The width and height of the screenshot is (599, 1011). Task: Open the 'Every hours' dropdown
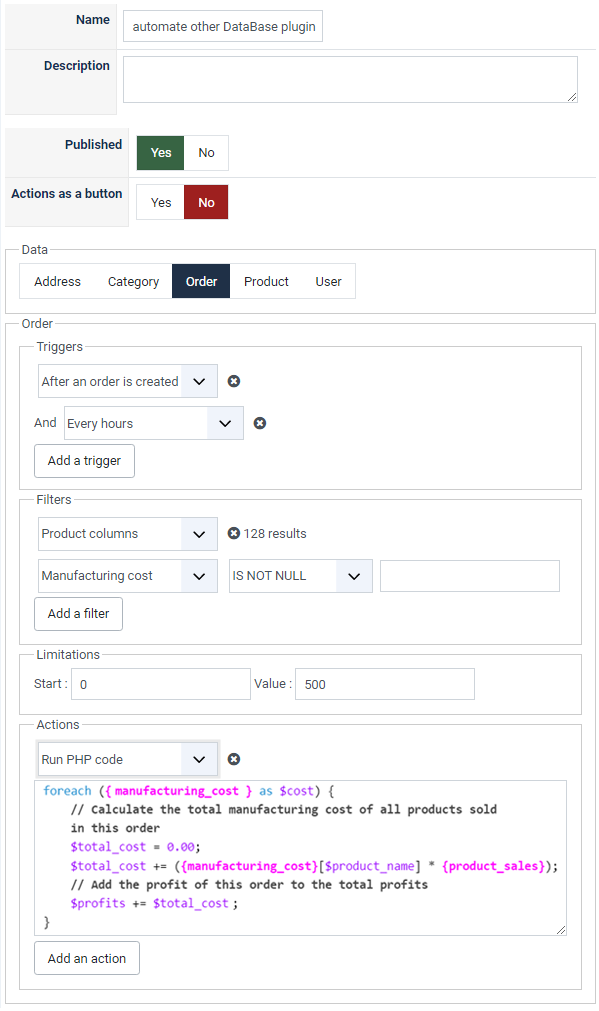(x=154, y=423)
